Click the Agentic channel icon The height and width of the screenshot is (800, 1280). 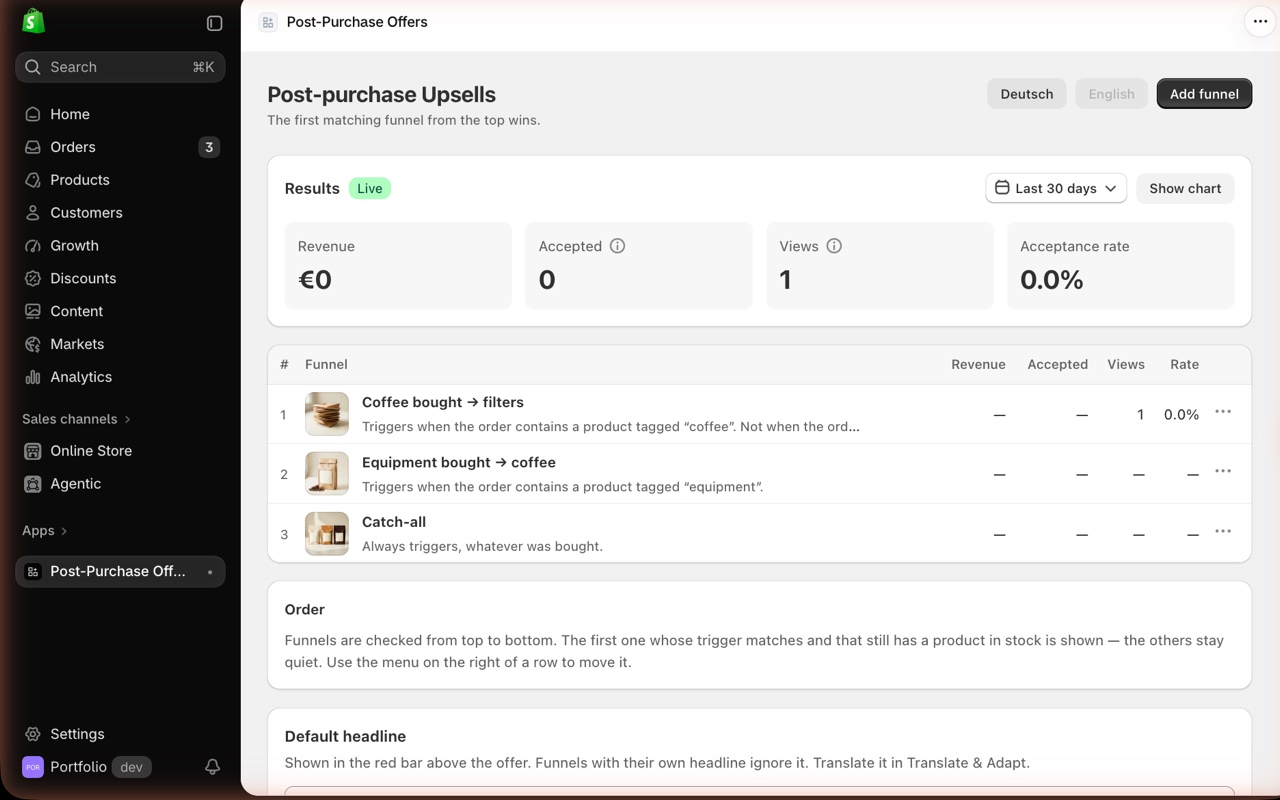point(33,484)
